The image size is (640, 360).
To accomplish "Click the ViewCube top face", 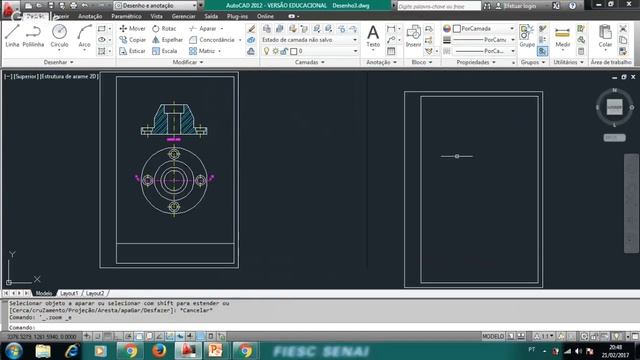I will coord(614,107).
